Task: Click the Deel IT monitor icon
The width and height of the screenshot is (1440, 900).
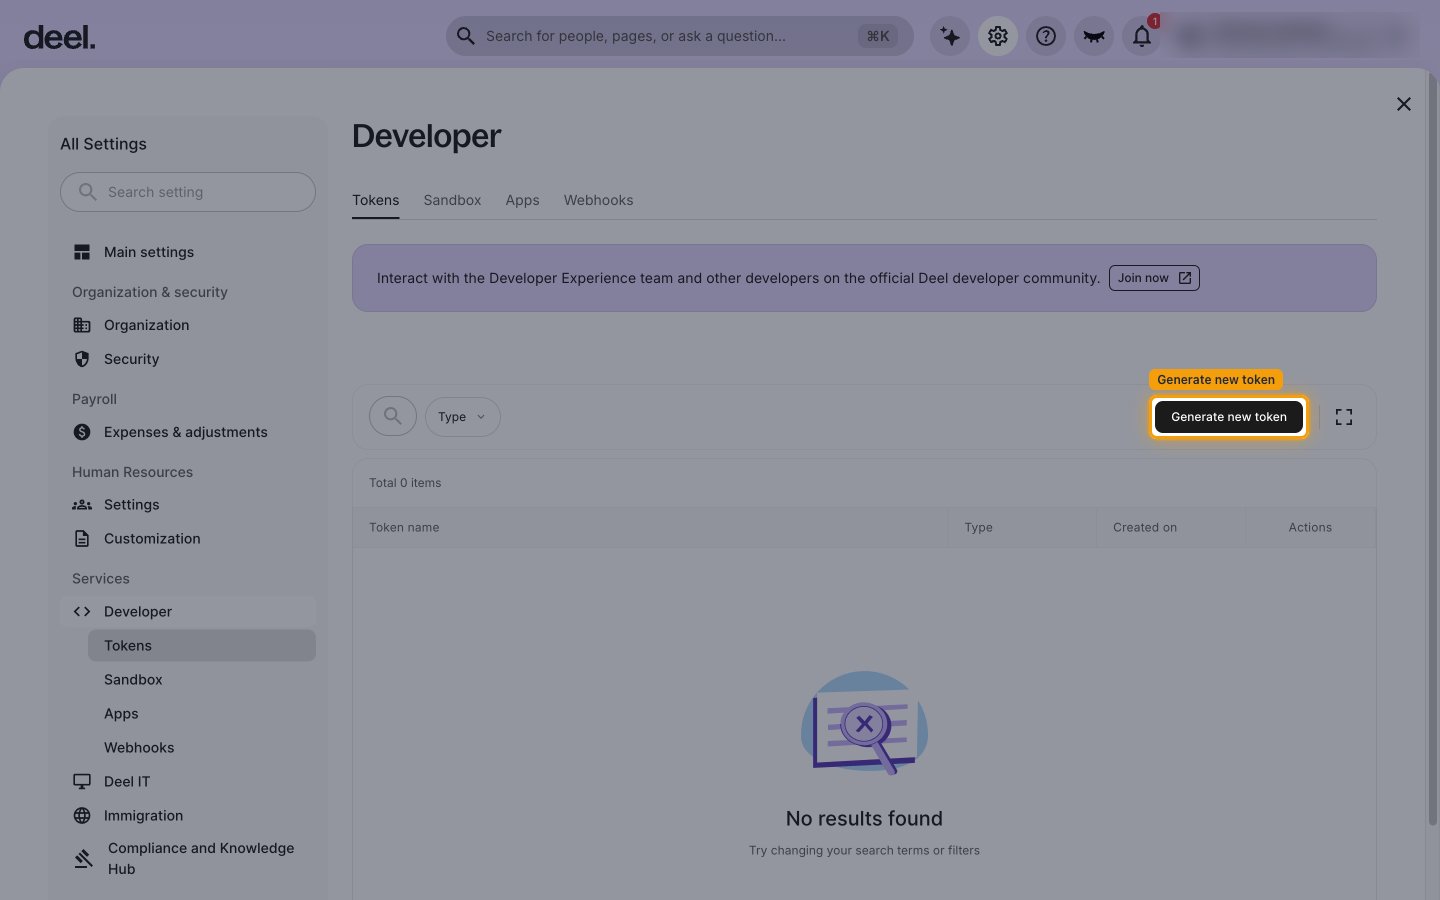Action: tap(82, 782)
